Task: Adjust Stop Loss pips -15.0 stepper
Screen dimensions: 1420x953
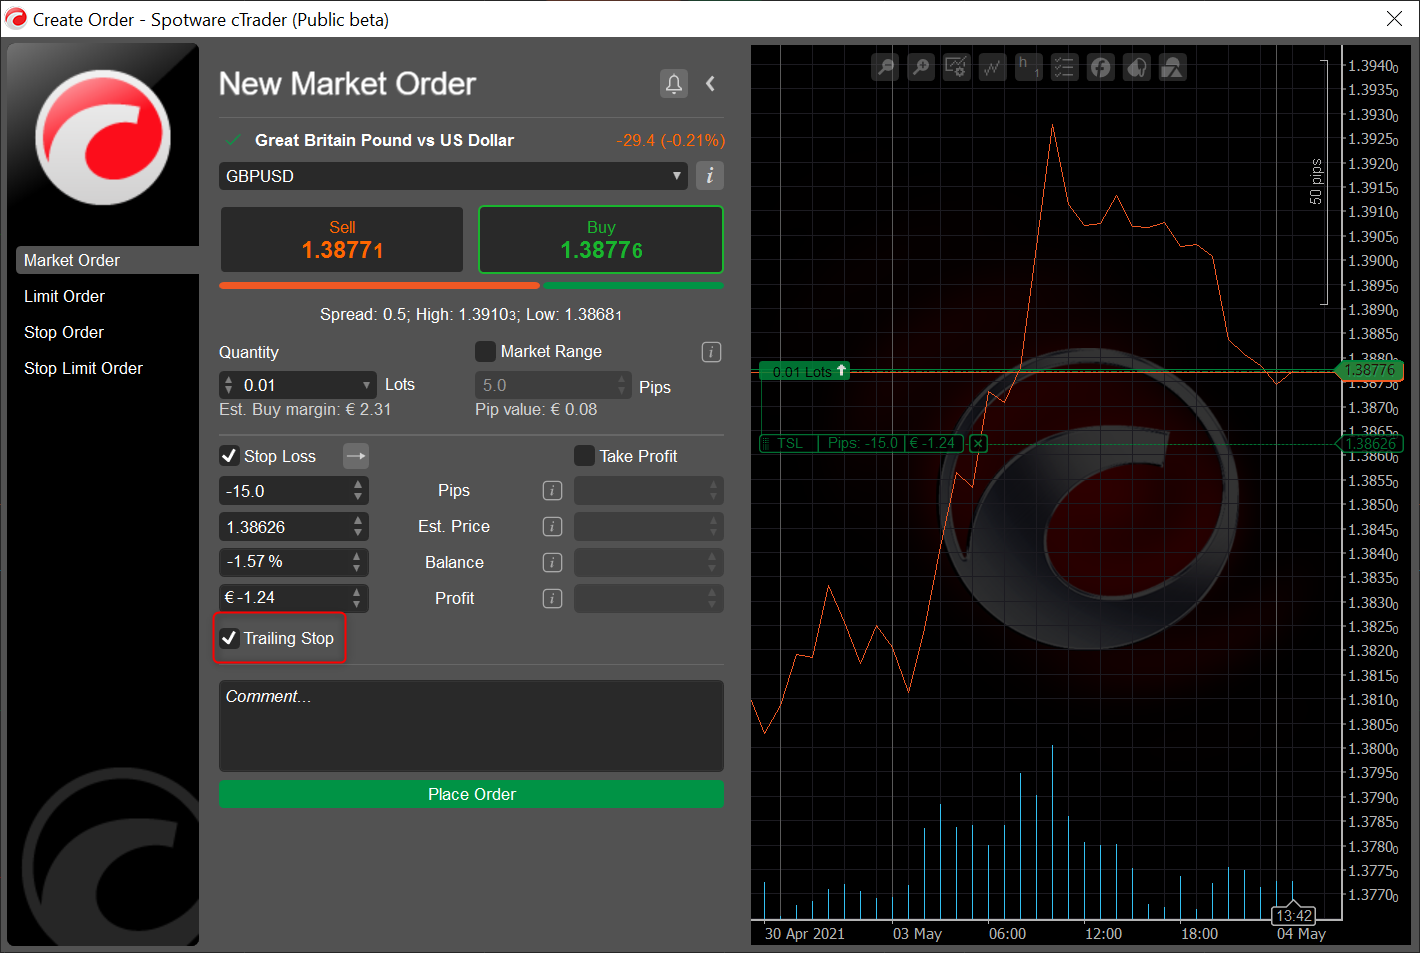Action: coord(358,491)
